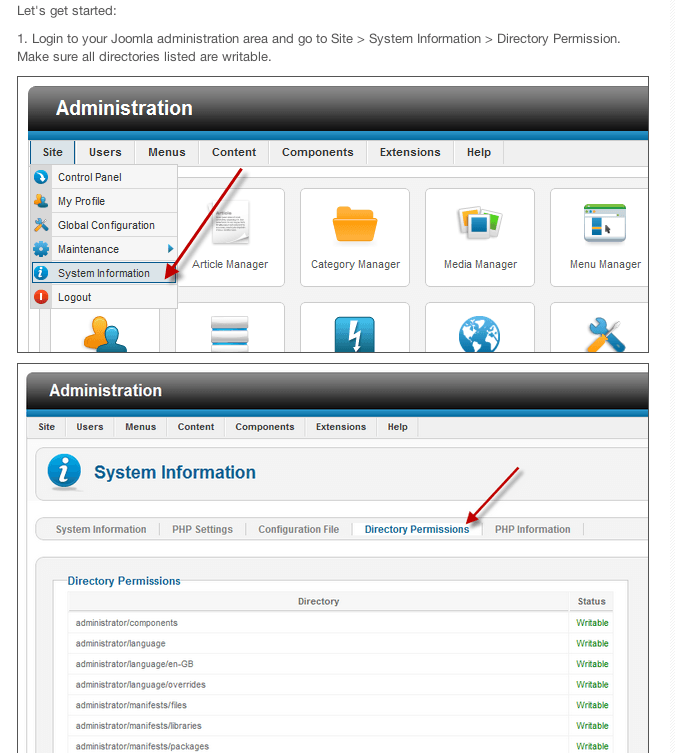Open the Site menu in upper screenshot
This screenshot has width=675, height=753.
point(53,152)
